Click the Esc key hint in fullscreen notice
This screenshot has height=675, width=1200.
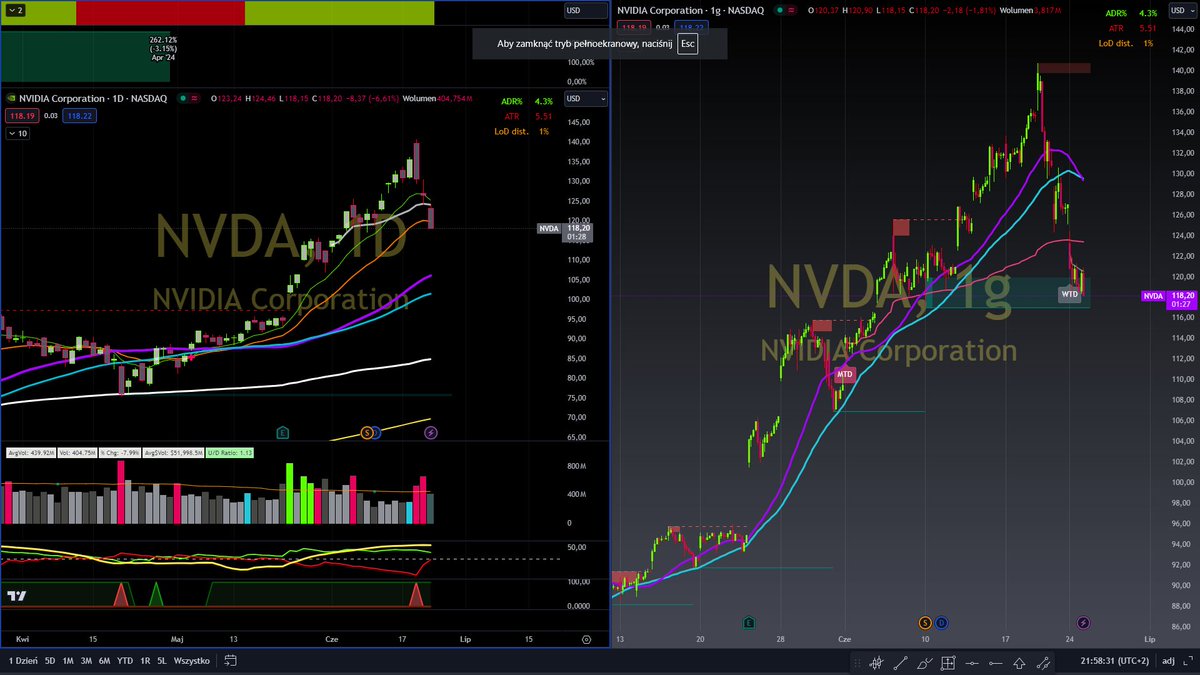687,44
